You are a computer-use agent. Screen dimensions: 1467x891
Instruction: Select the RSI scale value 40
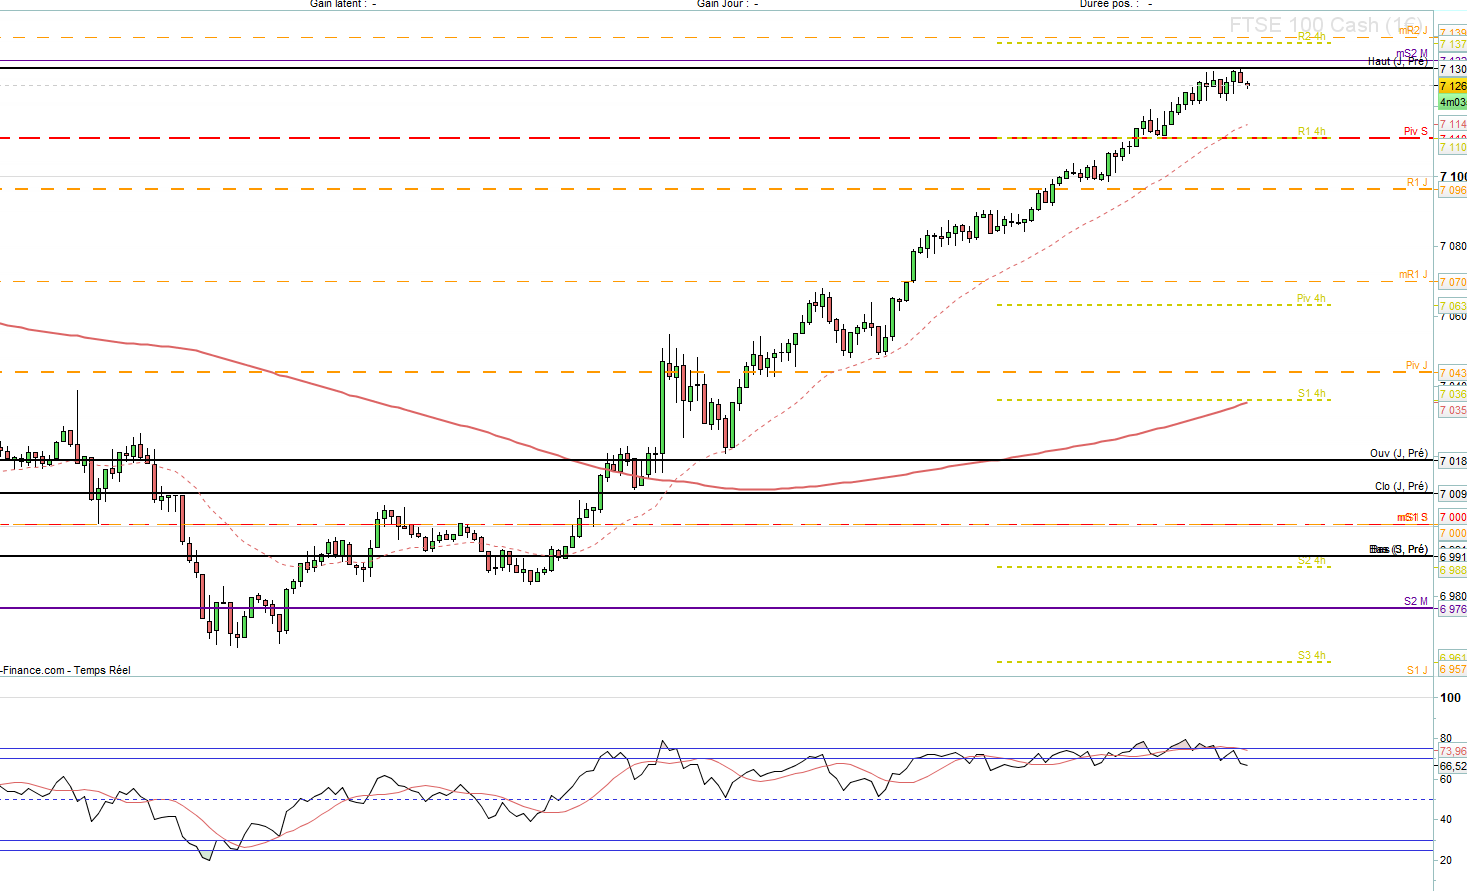pyautogui.click(x=1446, y=820)
